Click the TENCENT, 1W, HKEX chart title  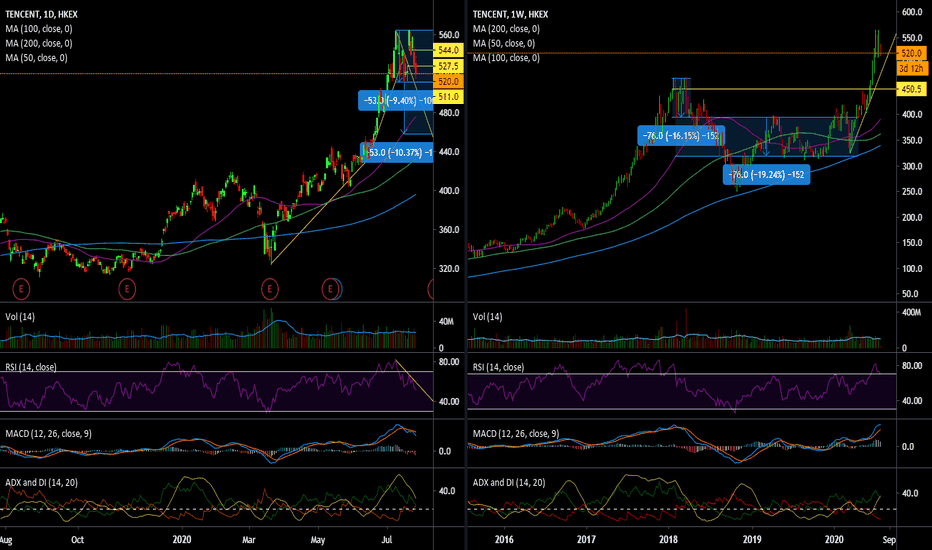pyautogui.click(x=511, y=14)
